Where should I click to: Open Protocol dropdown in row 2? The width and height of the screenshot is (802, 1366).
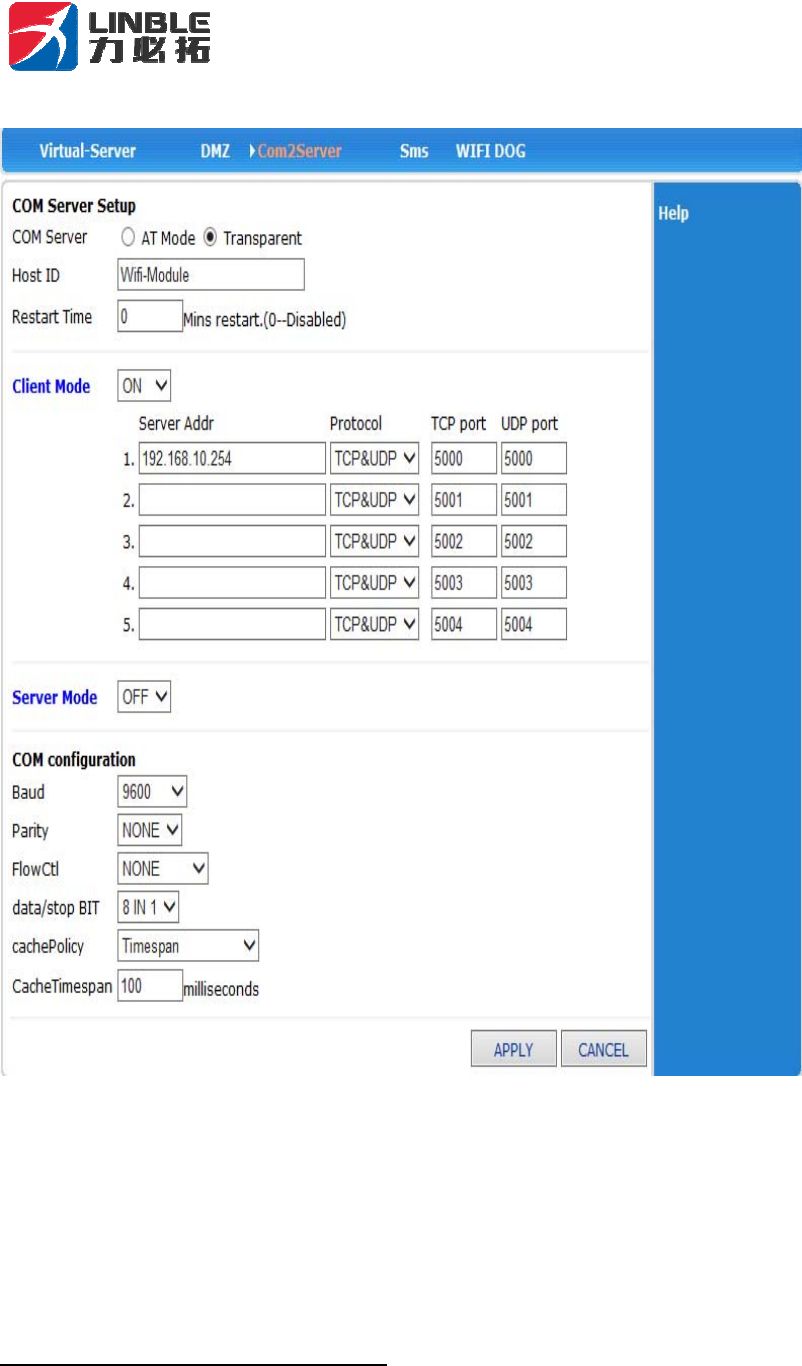click(374, 499)
